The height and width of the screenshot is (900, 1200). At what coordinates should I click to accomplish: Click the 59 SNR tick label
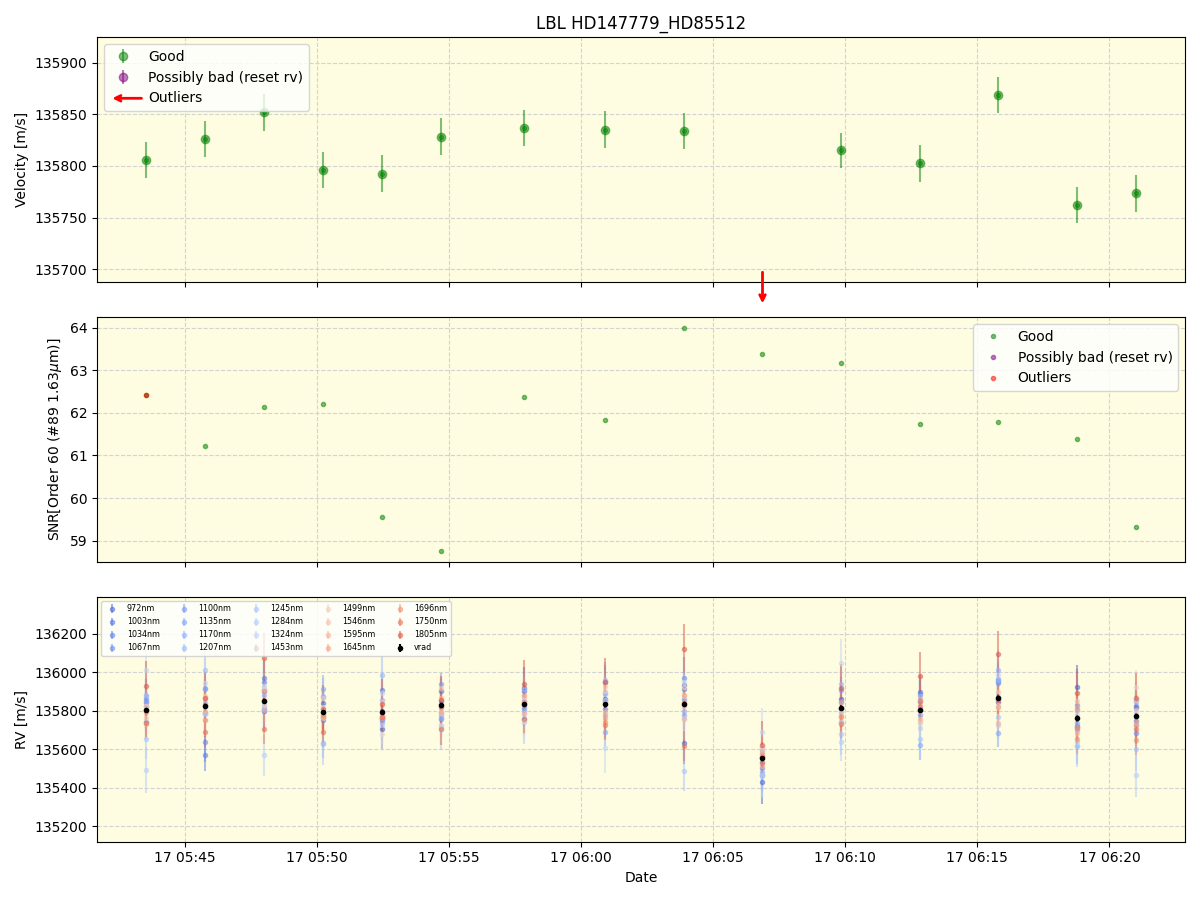[x=80, y=541]
